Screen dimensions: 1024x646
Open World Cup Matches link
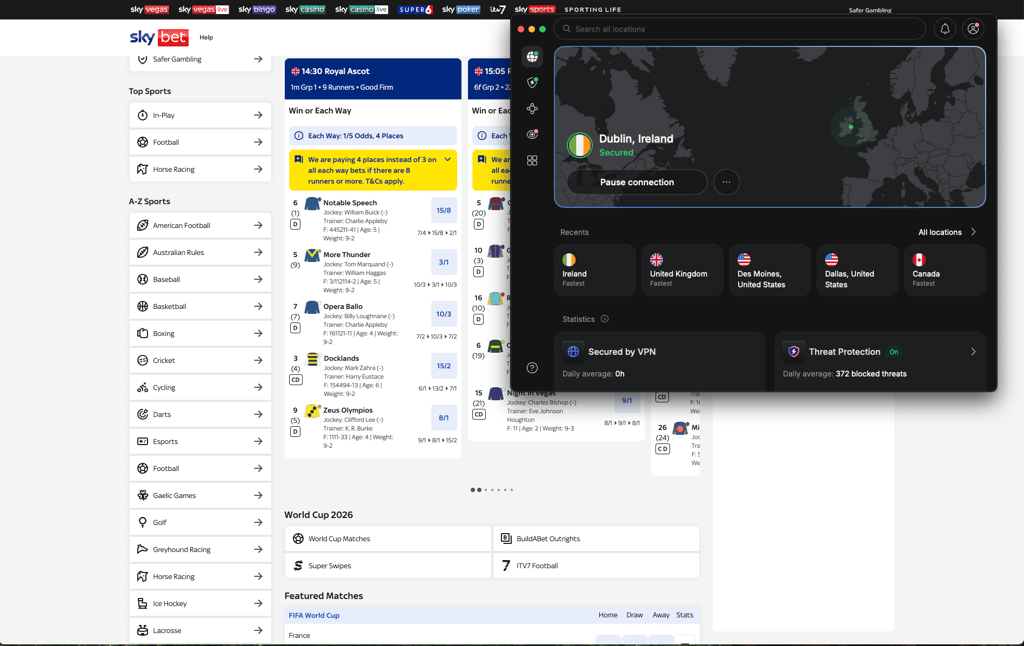click(388, 539)
